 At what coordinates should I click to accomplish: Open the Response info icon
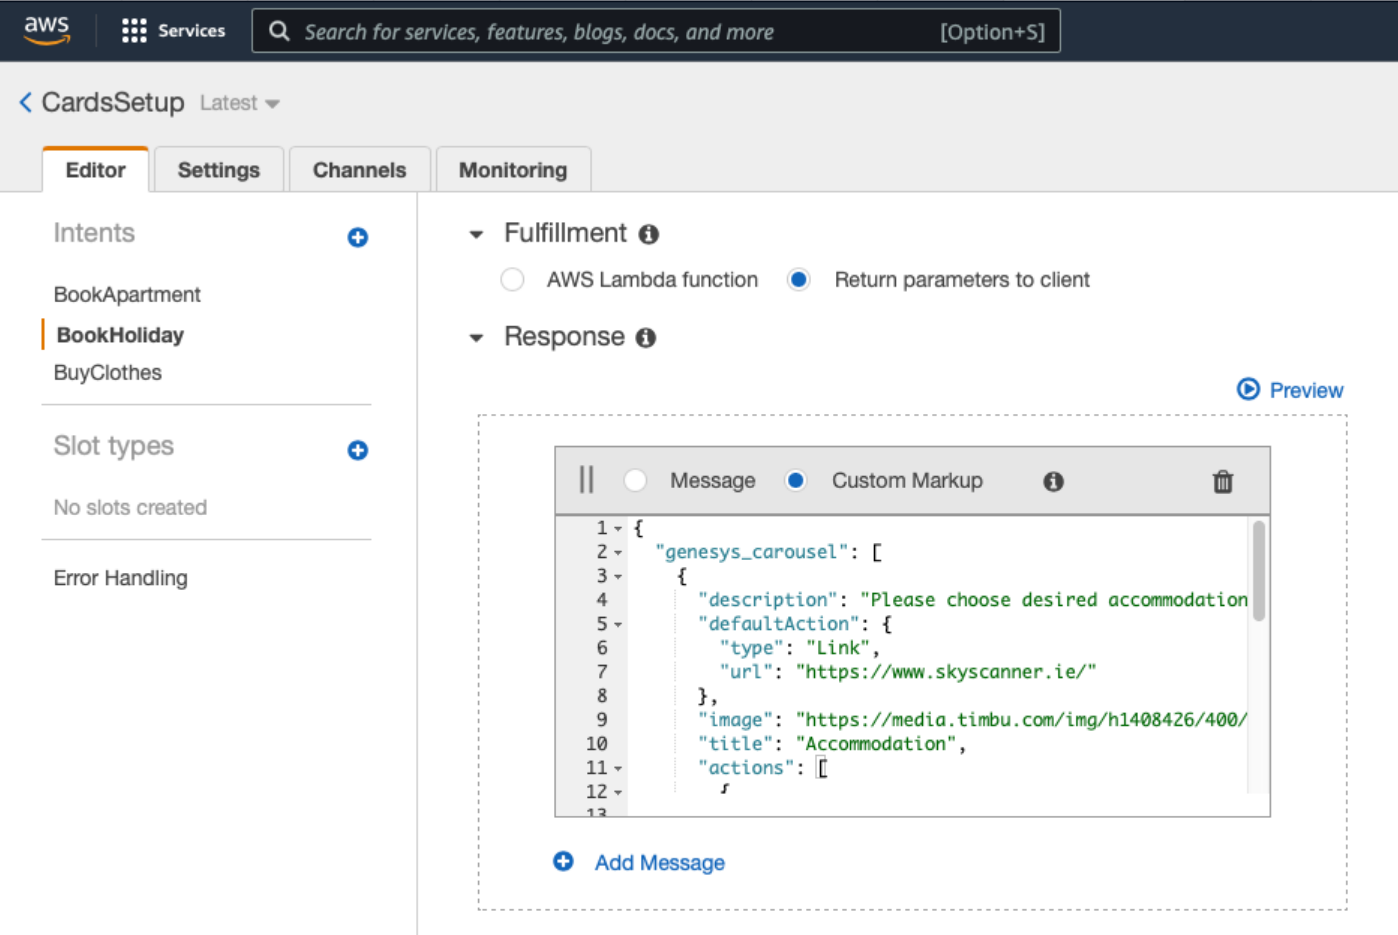(646, 338)
